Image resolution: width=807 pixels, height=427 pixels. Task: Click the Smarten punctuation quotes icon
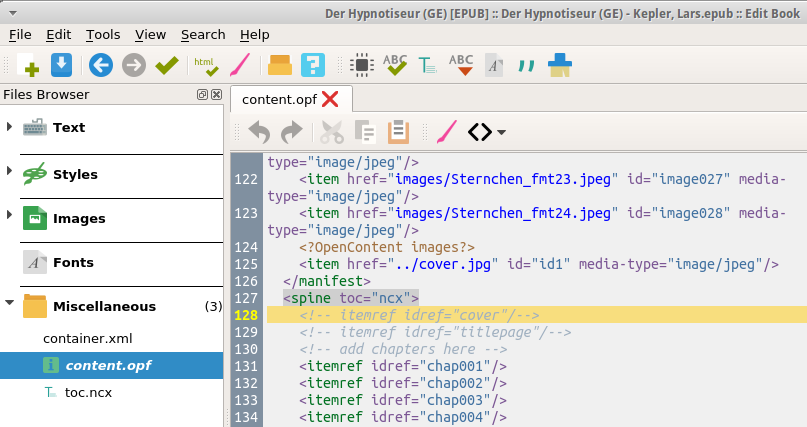(526, 66)
